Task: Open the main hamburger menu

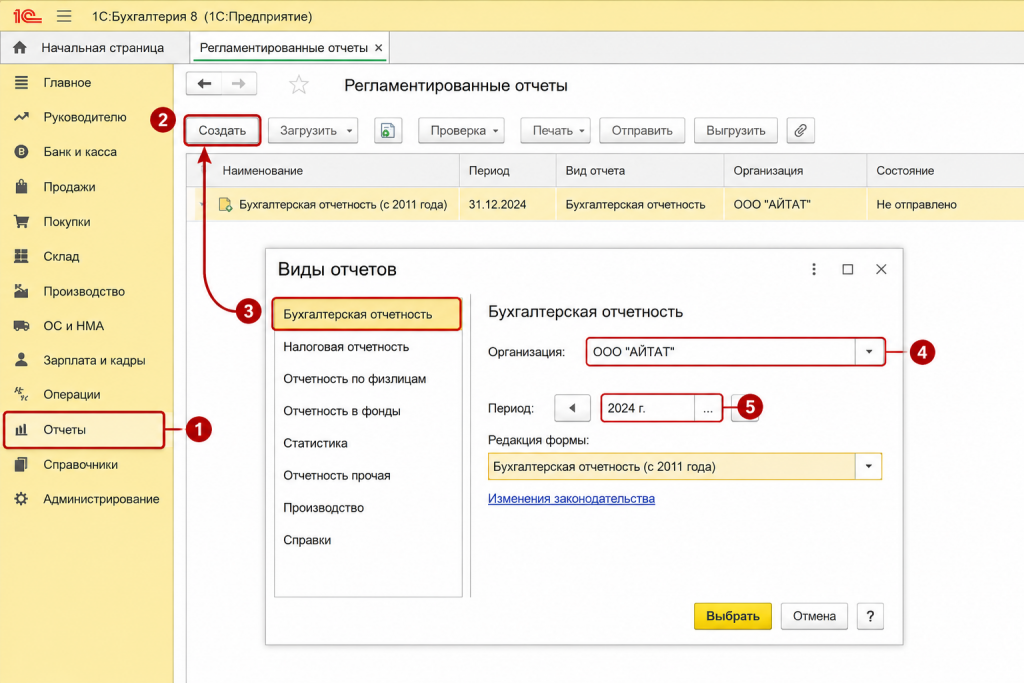Action: pos(64,16)
